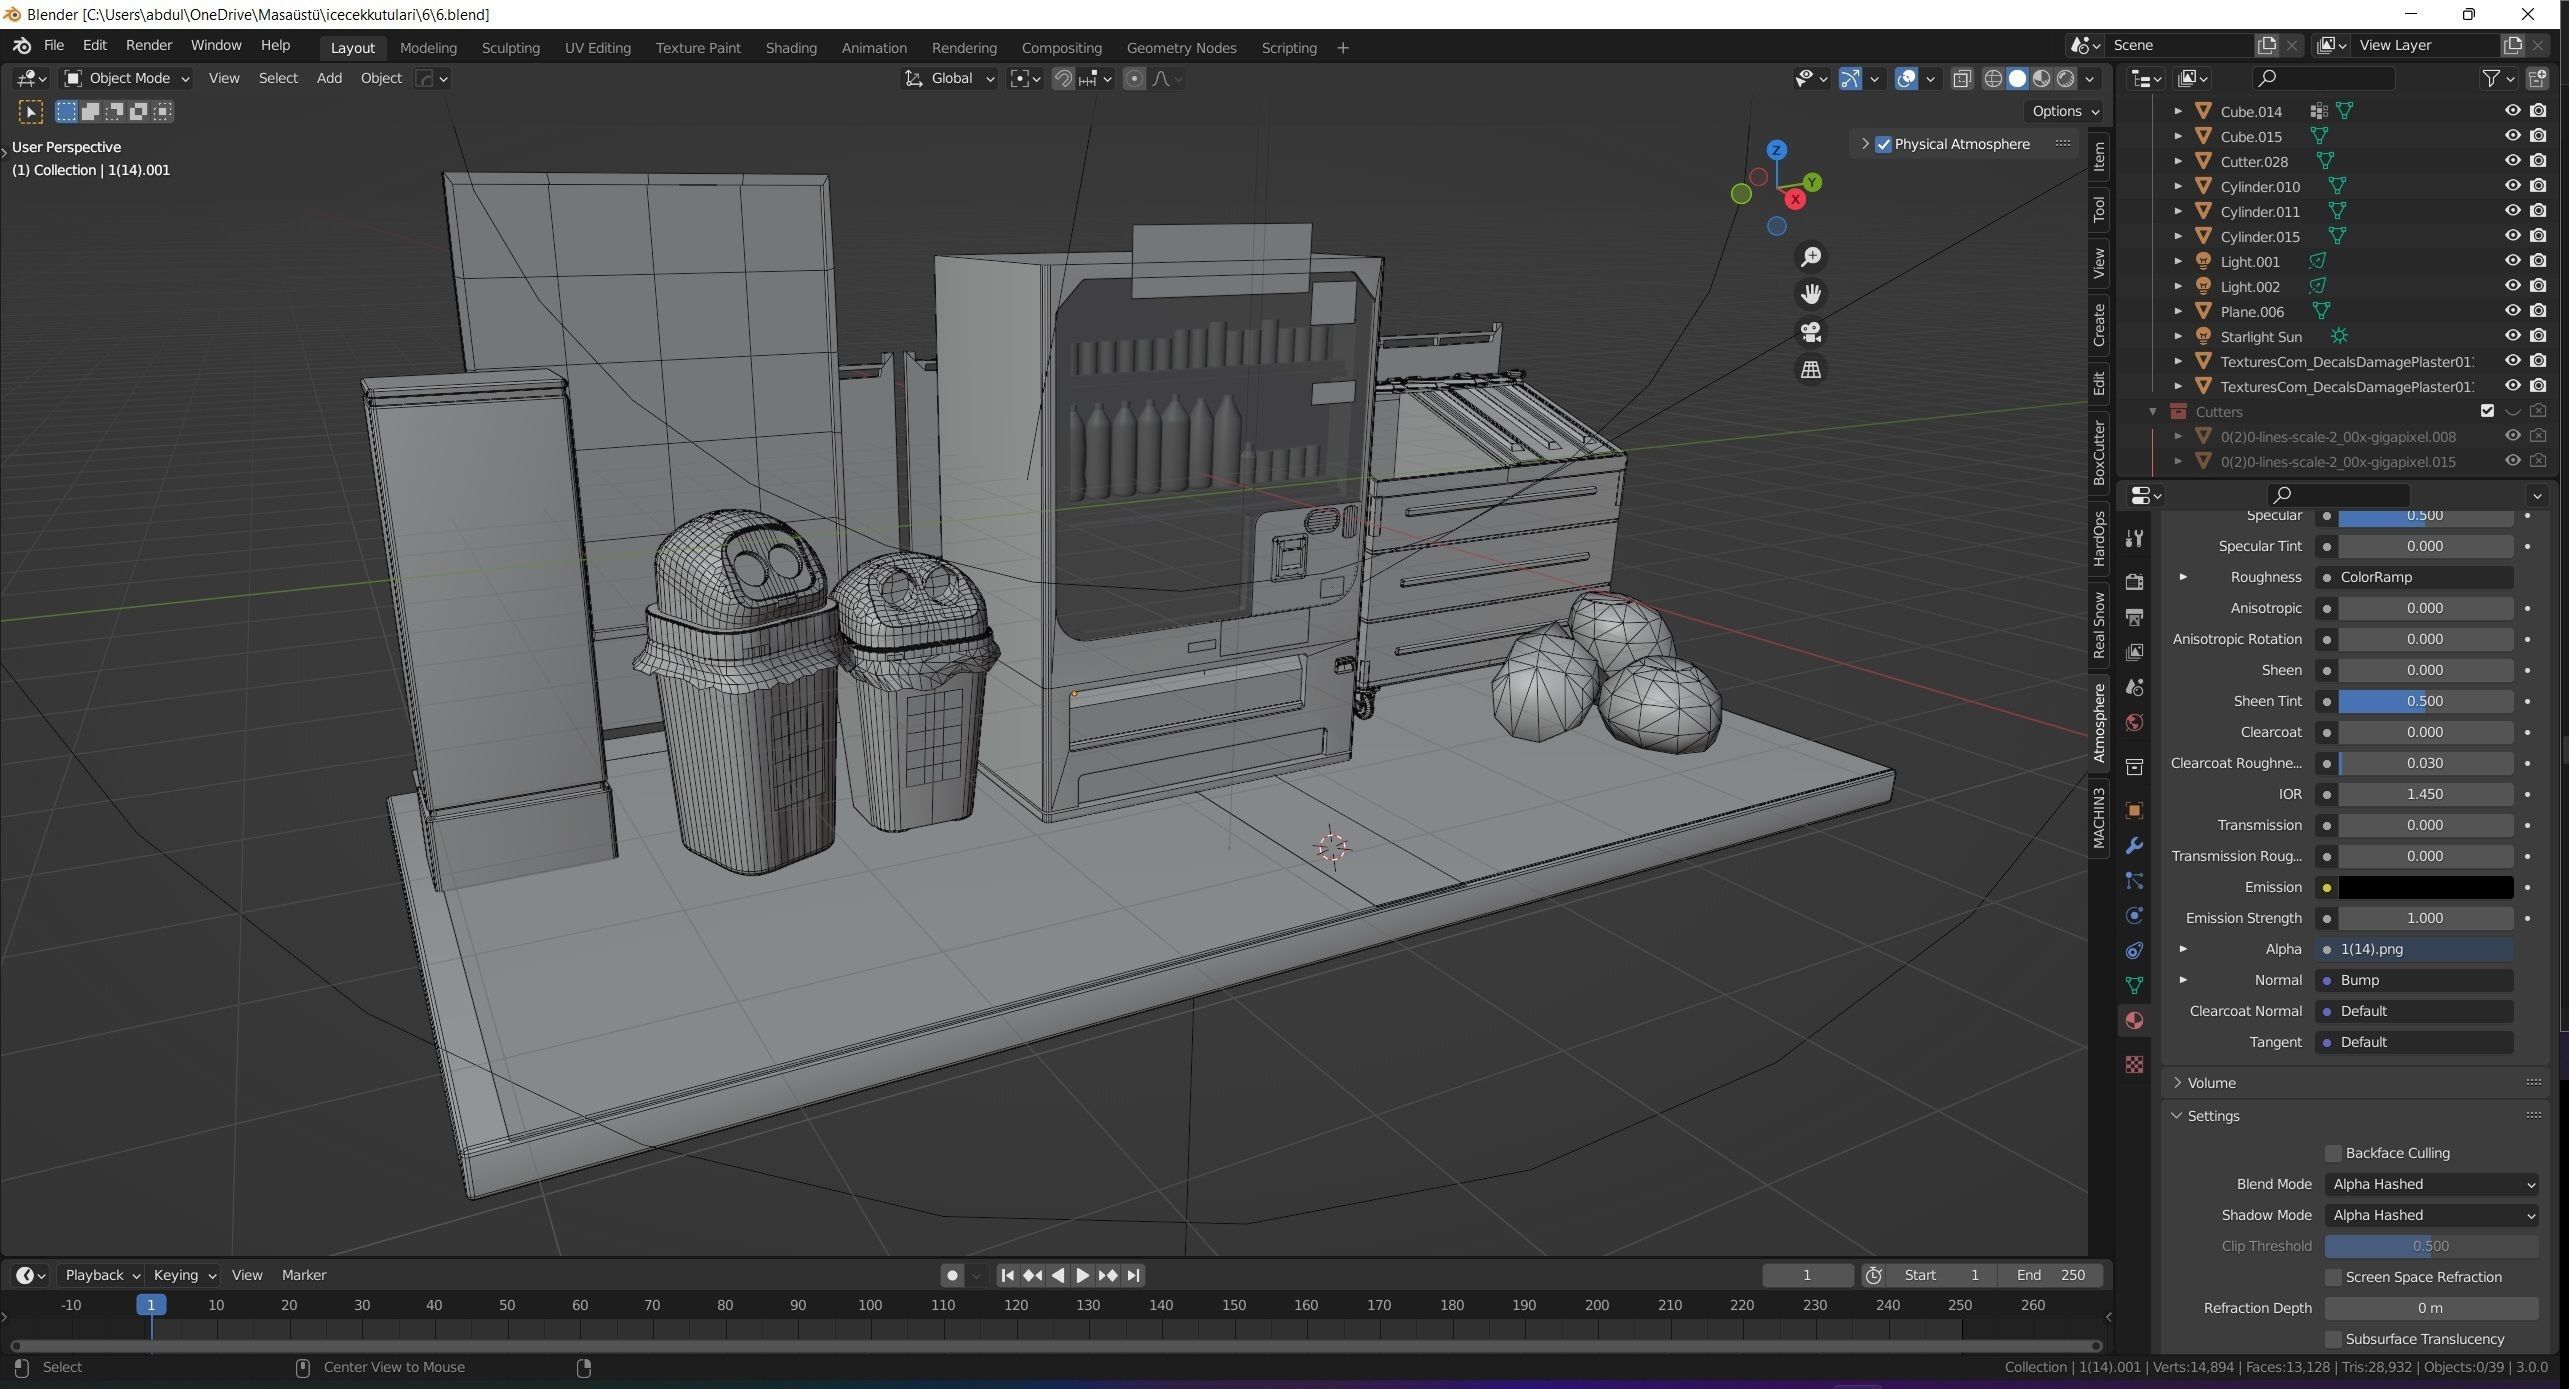
Task: Toggle camera view gizmo icon
Action: point(1810,332)
